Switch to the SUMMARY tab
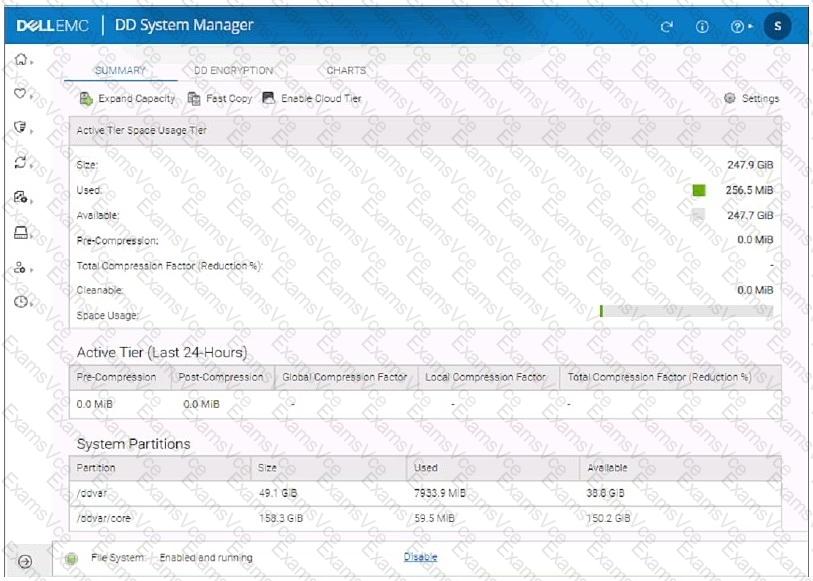The height and width of the screenshot is (581, 813). coord(120,70)
